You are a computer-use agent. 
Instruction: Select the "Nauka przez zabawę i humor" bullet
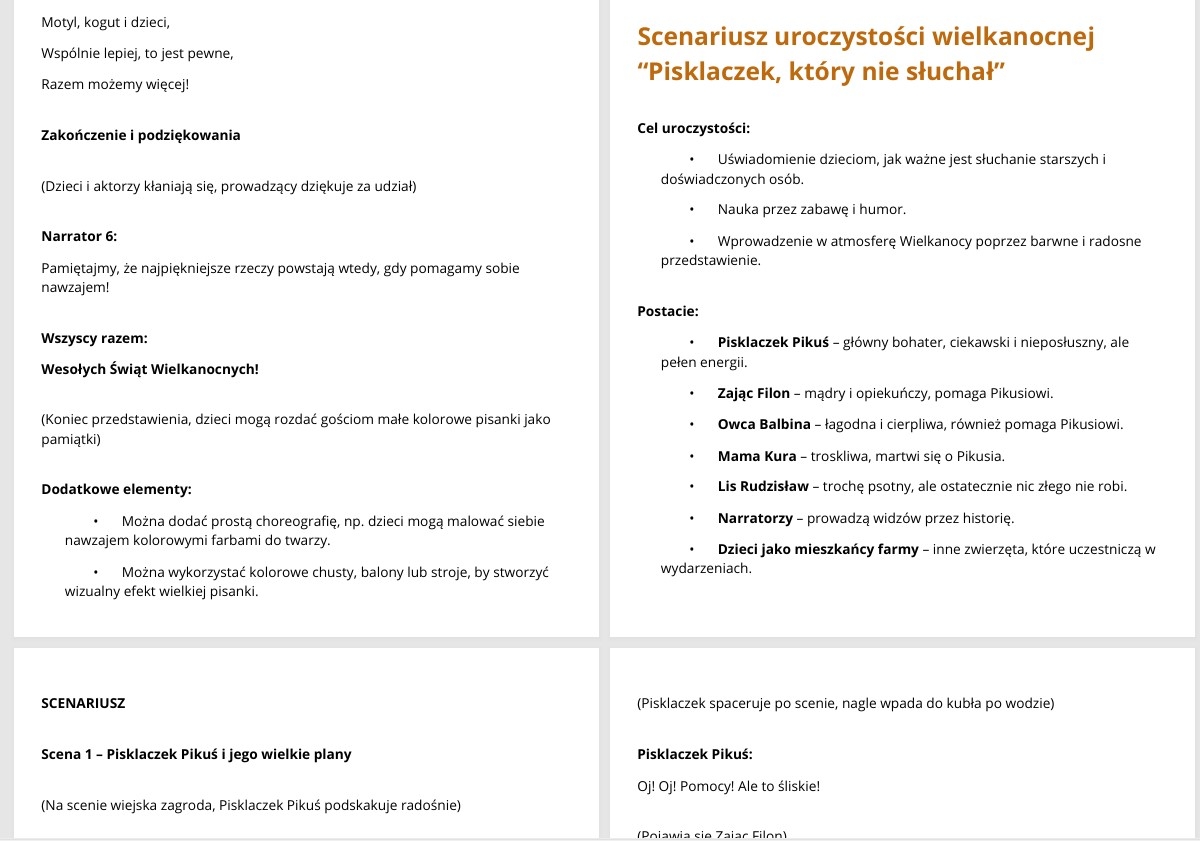[x=811, y=210]
